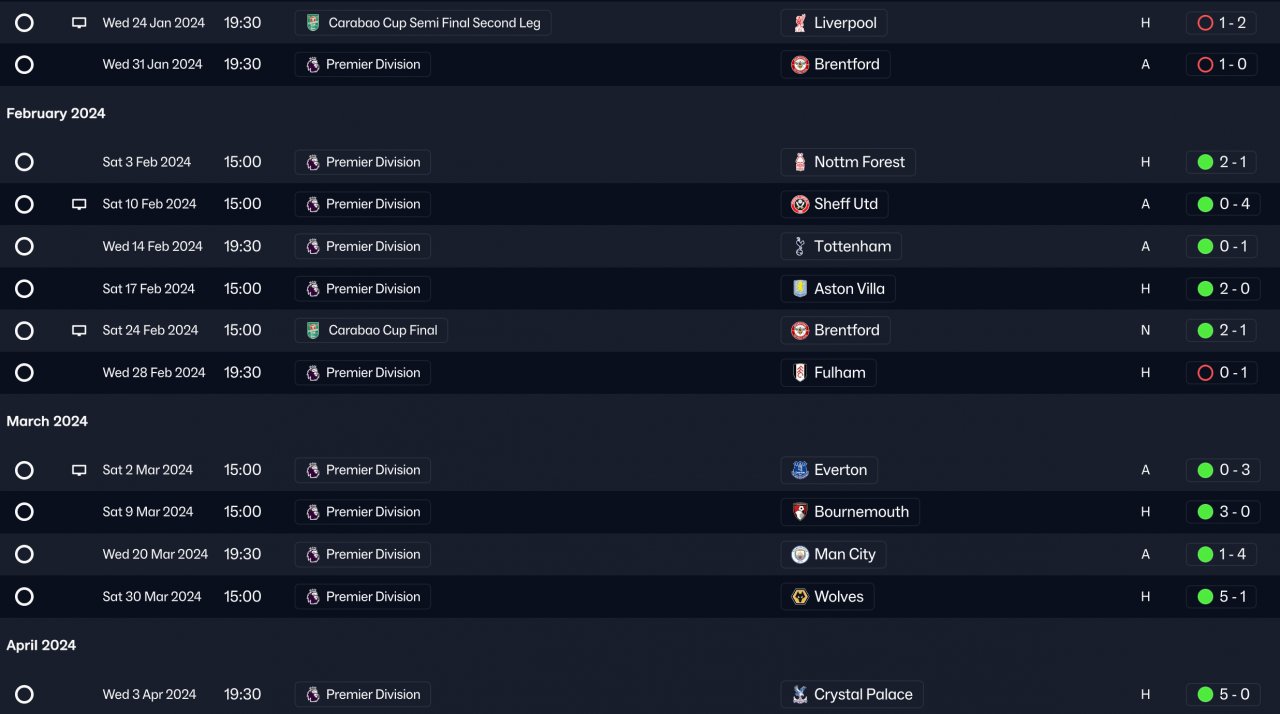Image resolution: width=1280 pixels, height=714 pixels.
Task: Select radio circle for Nottm Forest fixture
Action: tap(25, 162)
